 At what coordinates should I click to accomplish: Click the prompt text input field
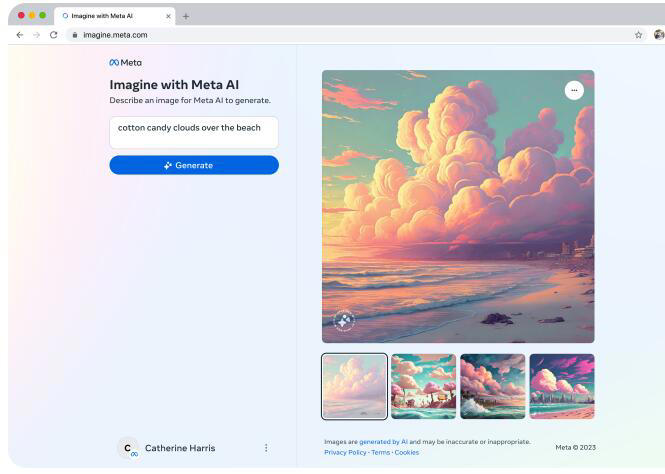click(x=194, y=133)
